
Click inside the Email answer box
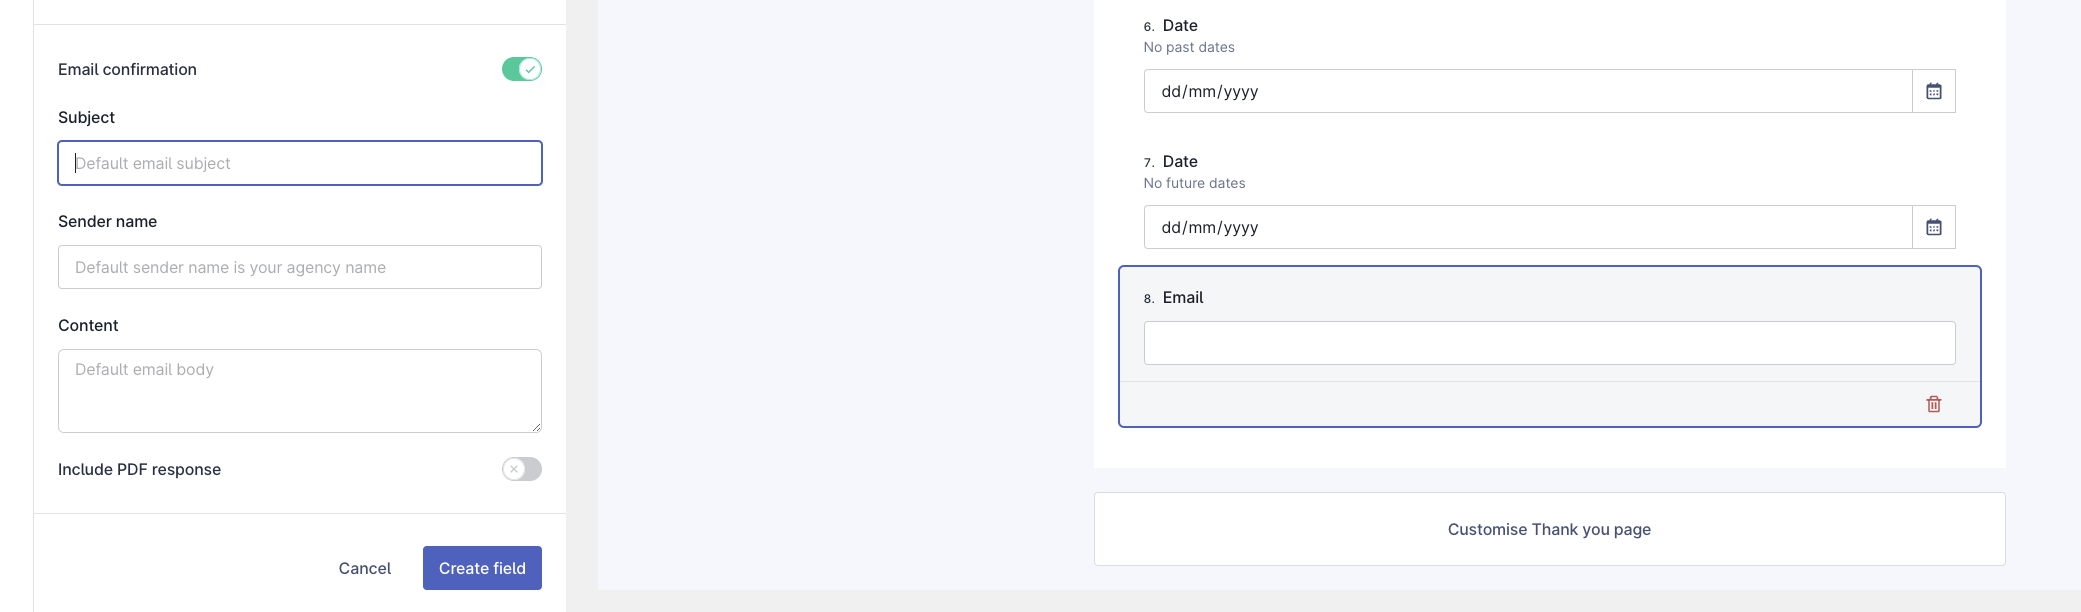click(1548, 342)
